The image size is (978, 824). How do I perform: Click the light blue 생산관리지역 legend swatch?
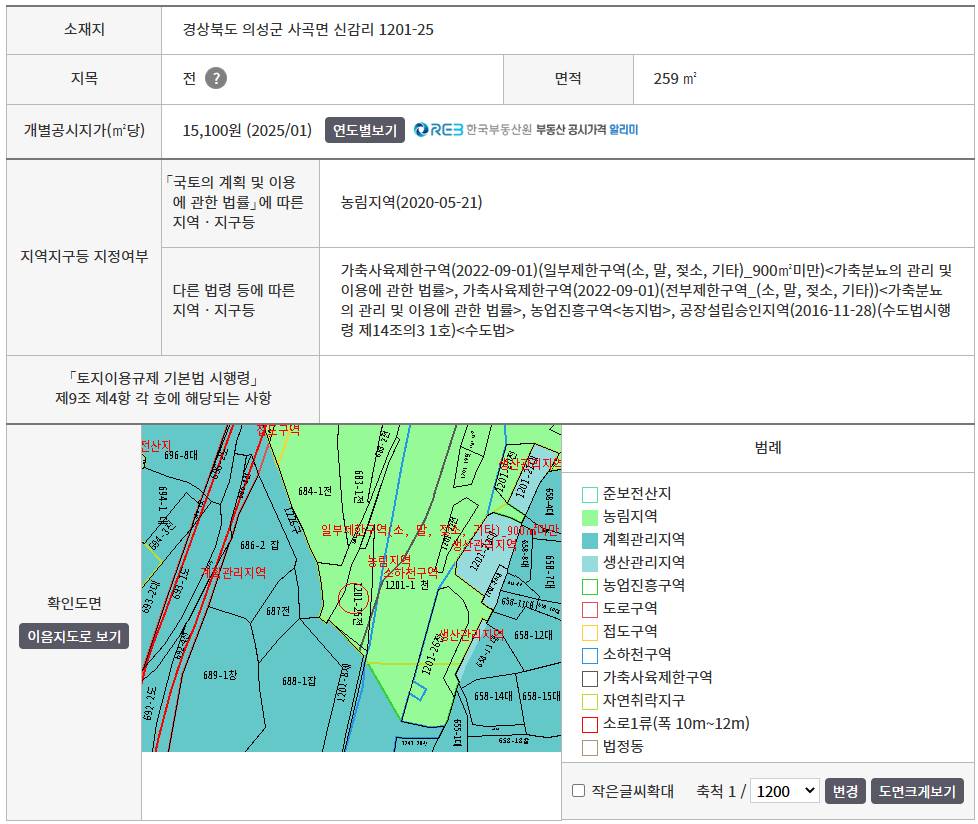click(589, 563)
